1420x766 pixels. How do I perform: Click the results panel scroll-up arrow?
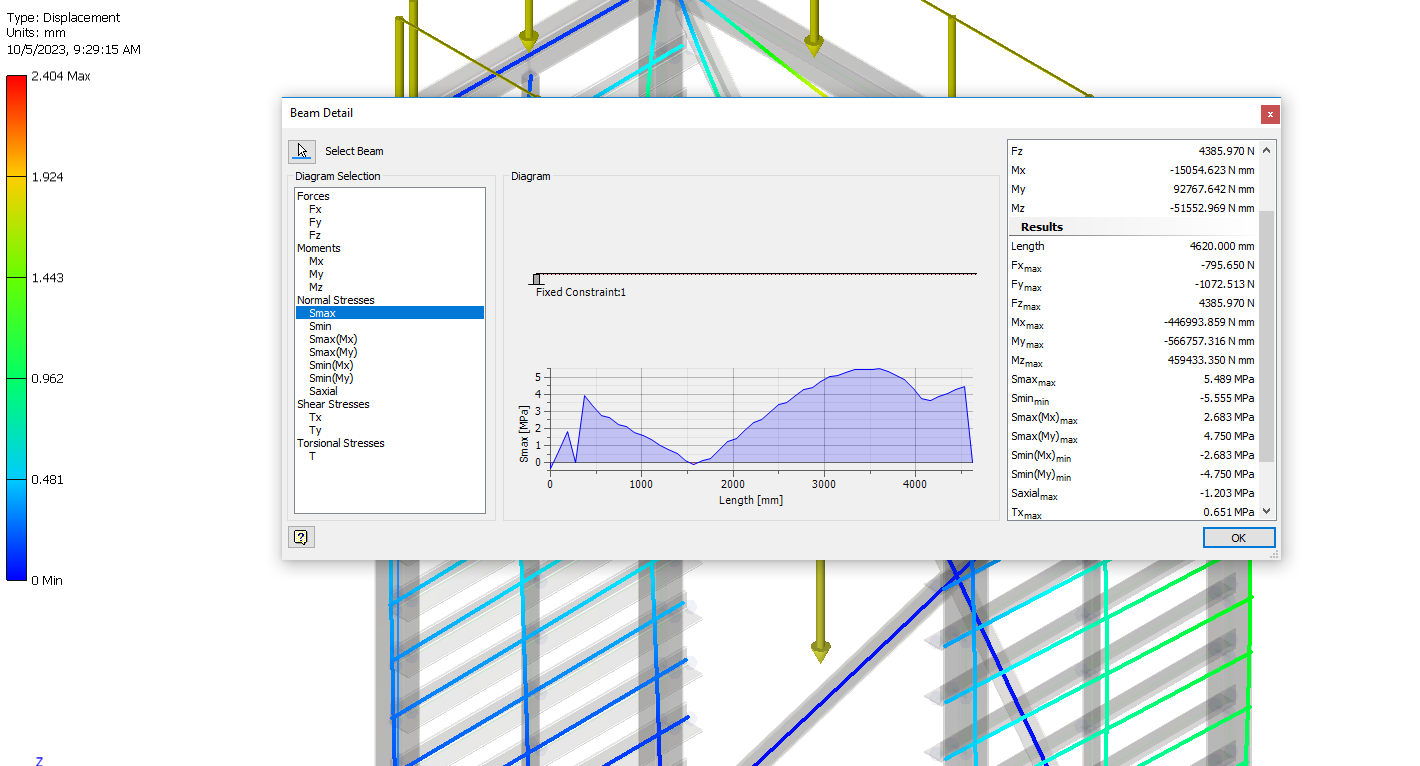1267,150
